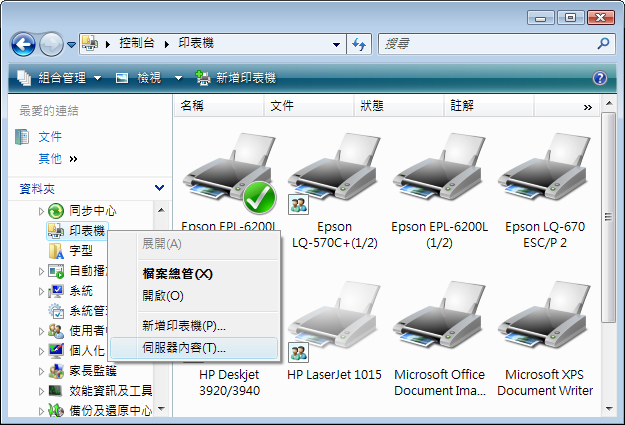625x425 pixels.
Task: Select the Epson EPL-6200L (1/2) printer icon
Action: point(439,169)
